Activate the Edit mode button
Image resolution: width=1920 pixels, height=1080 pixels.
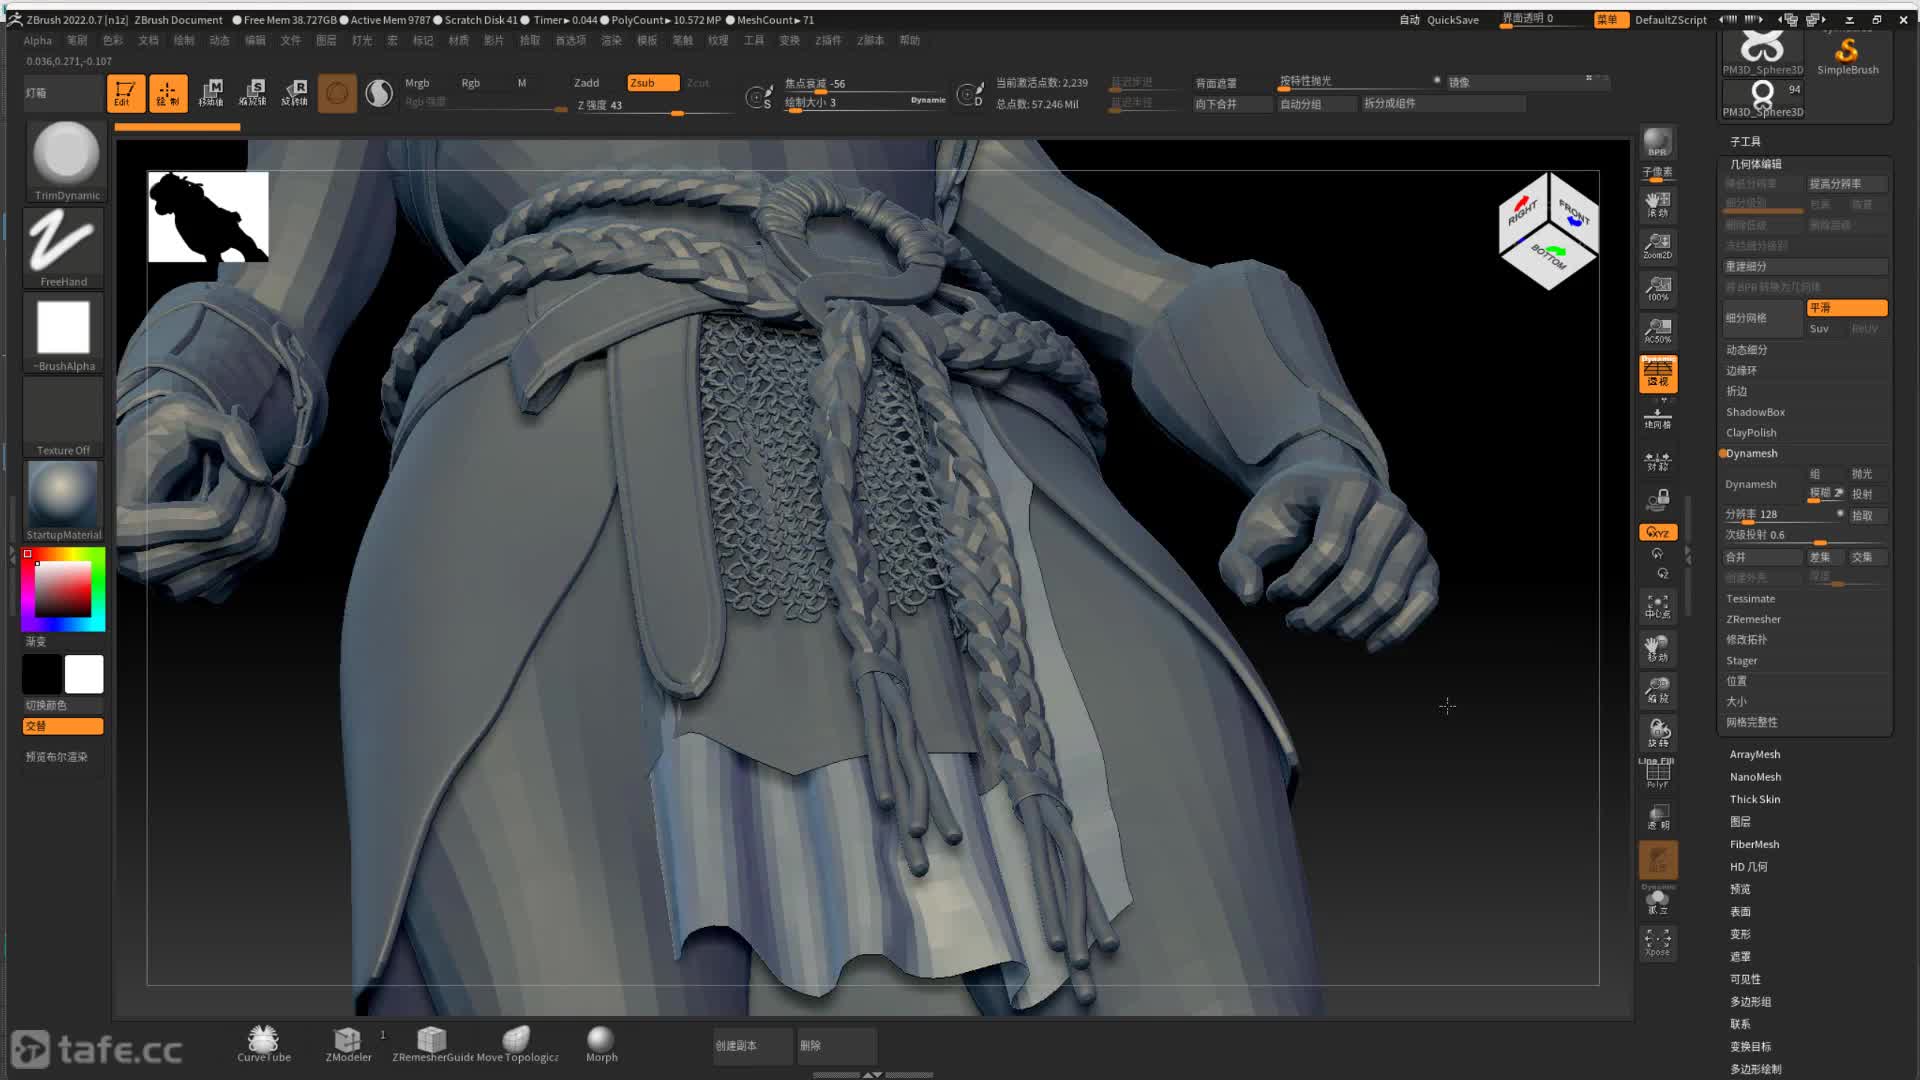pyautogui.click(x=126, y=93)
